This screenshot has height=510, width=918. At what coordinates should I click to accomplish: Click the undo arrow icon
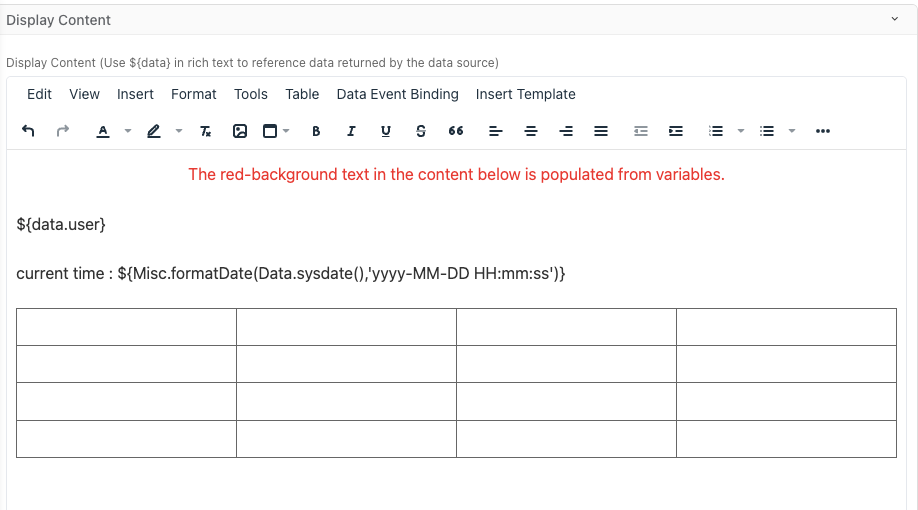point(28,131)
